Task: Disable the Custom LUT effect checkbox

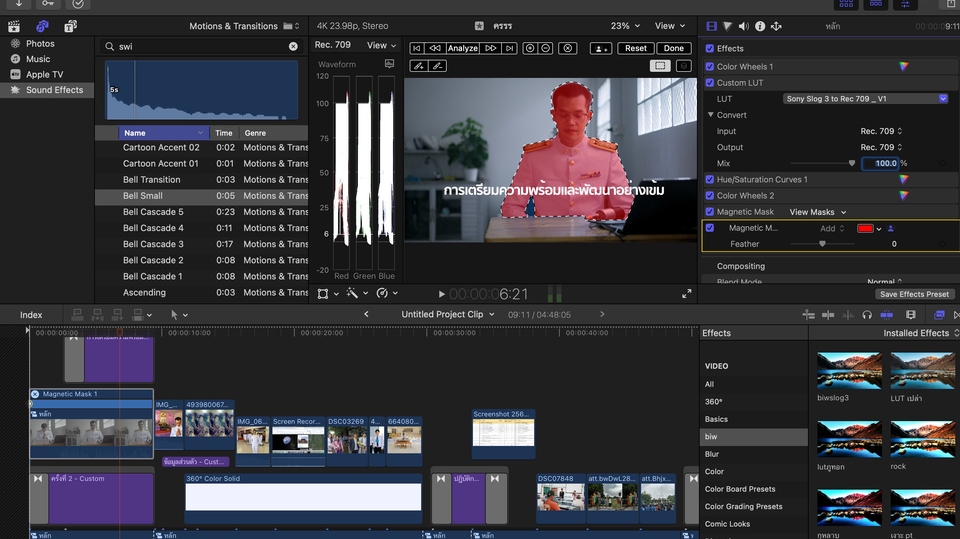Action: [710, 83]
